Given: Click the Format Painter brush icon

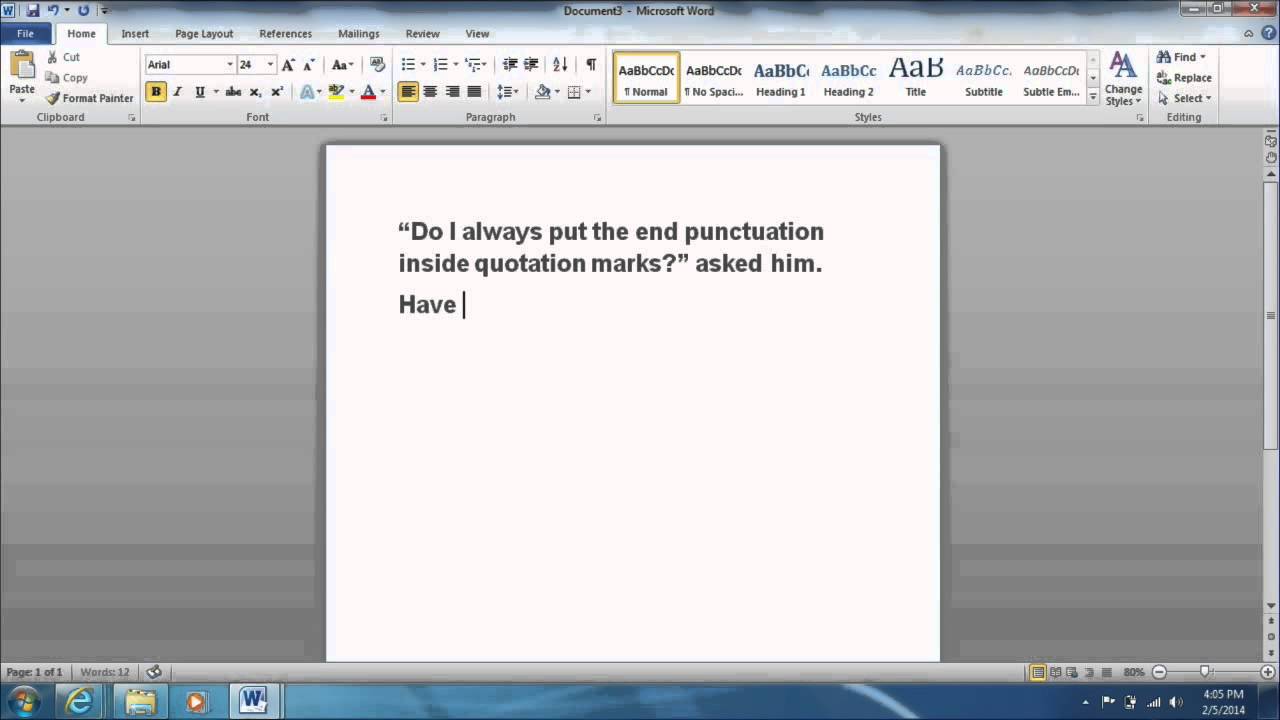Looking at the screenshot, I should pyautogui.click(x=53, y=98).
